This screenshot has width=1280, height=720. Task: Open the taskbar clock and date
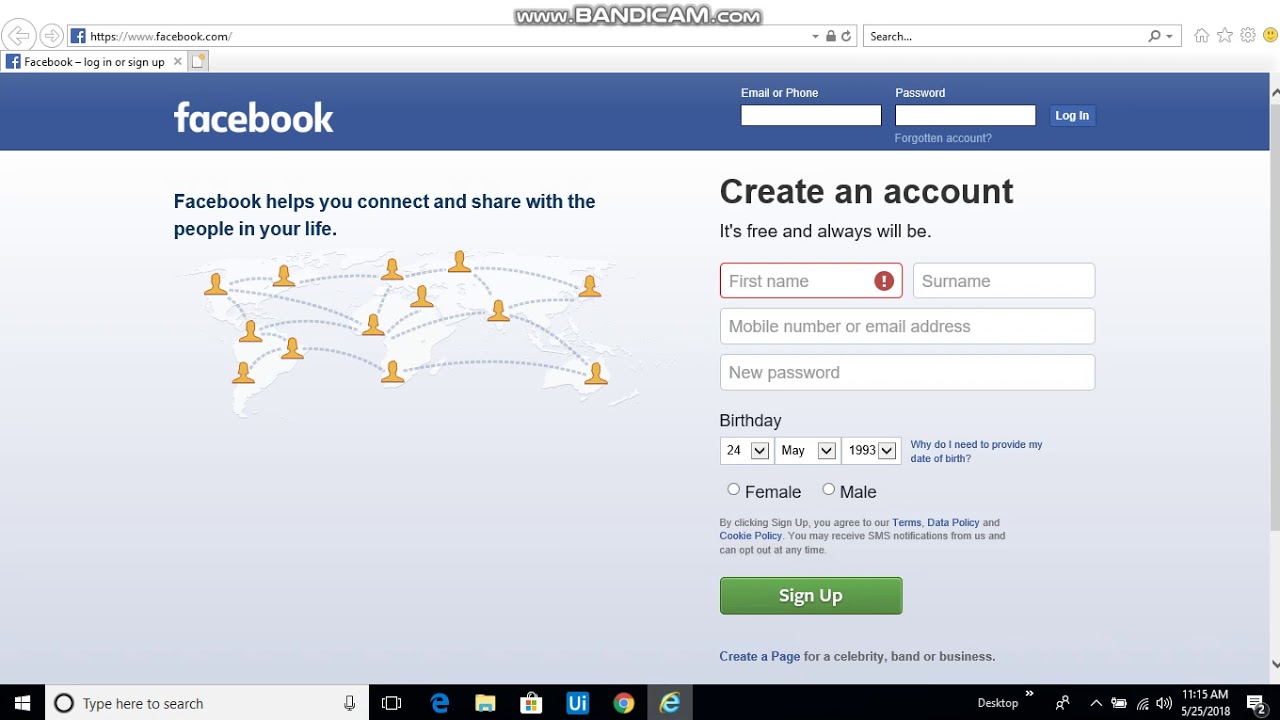coord(1205,703)
